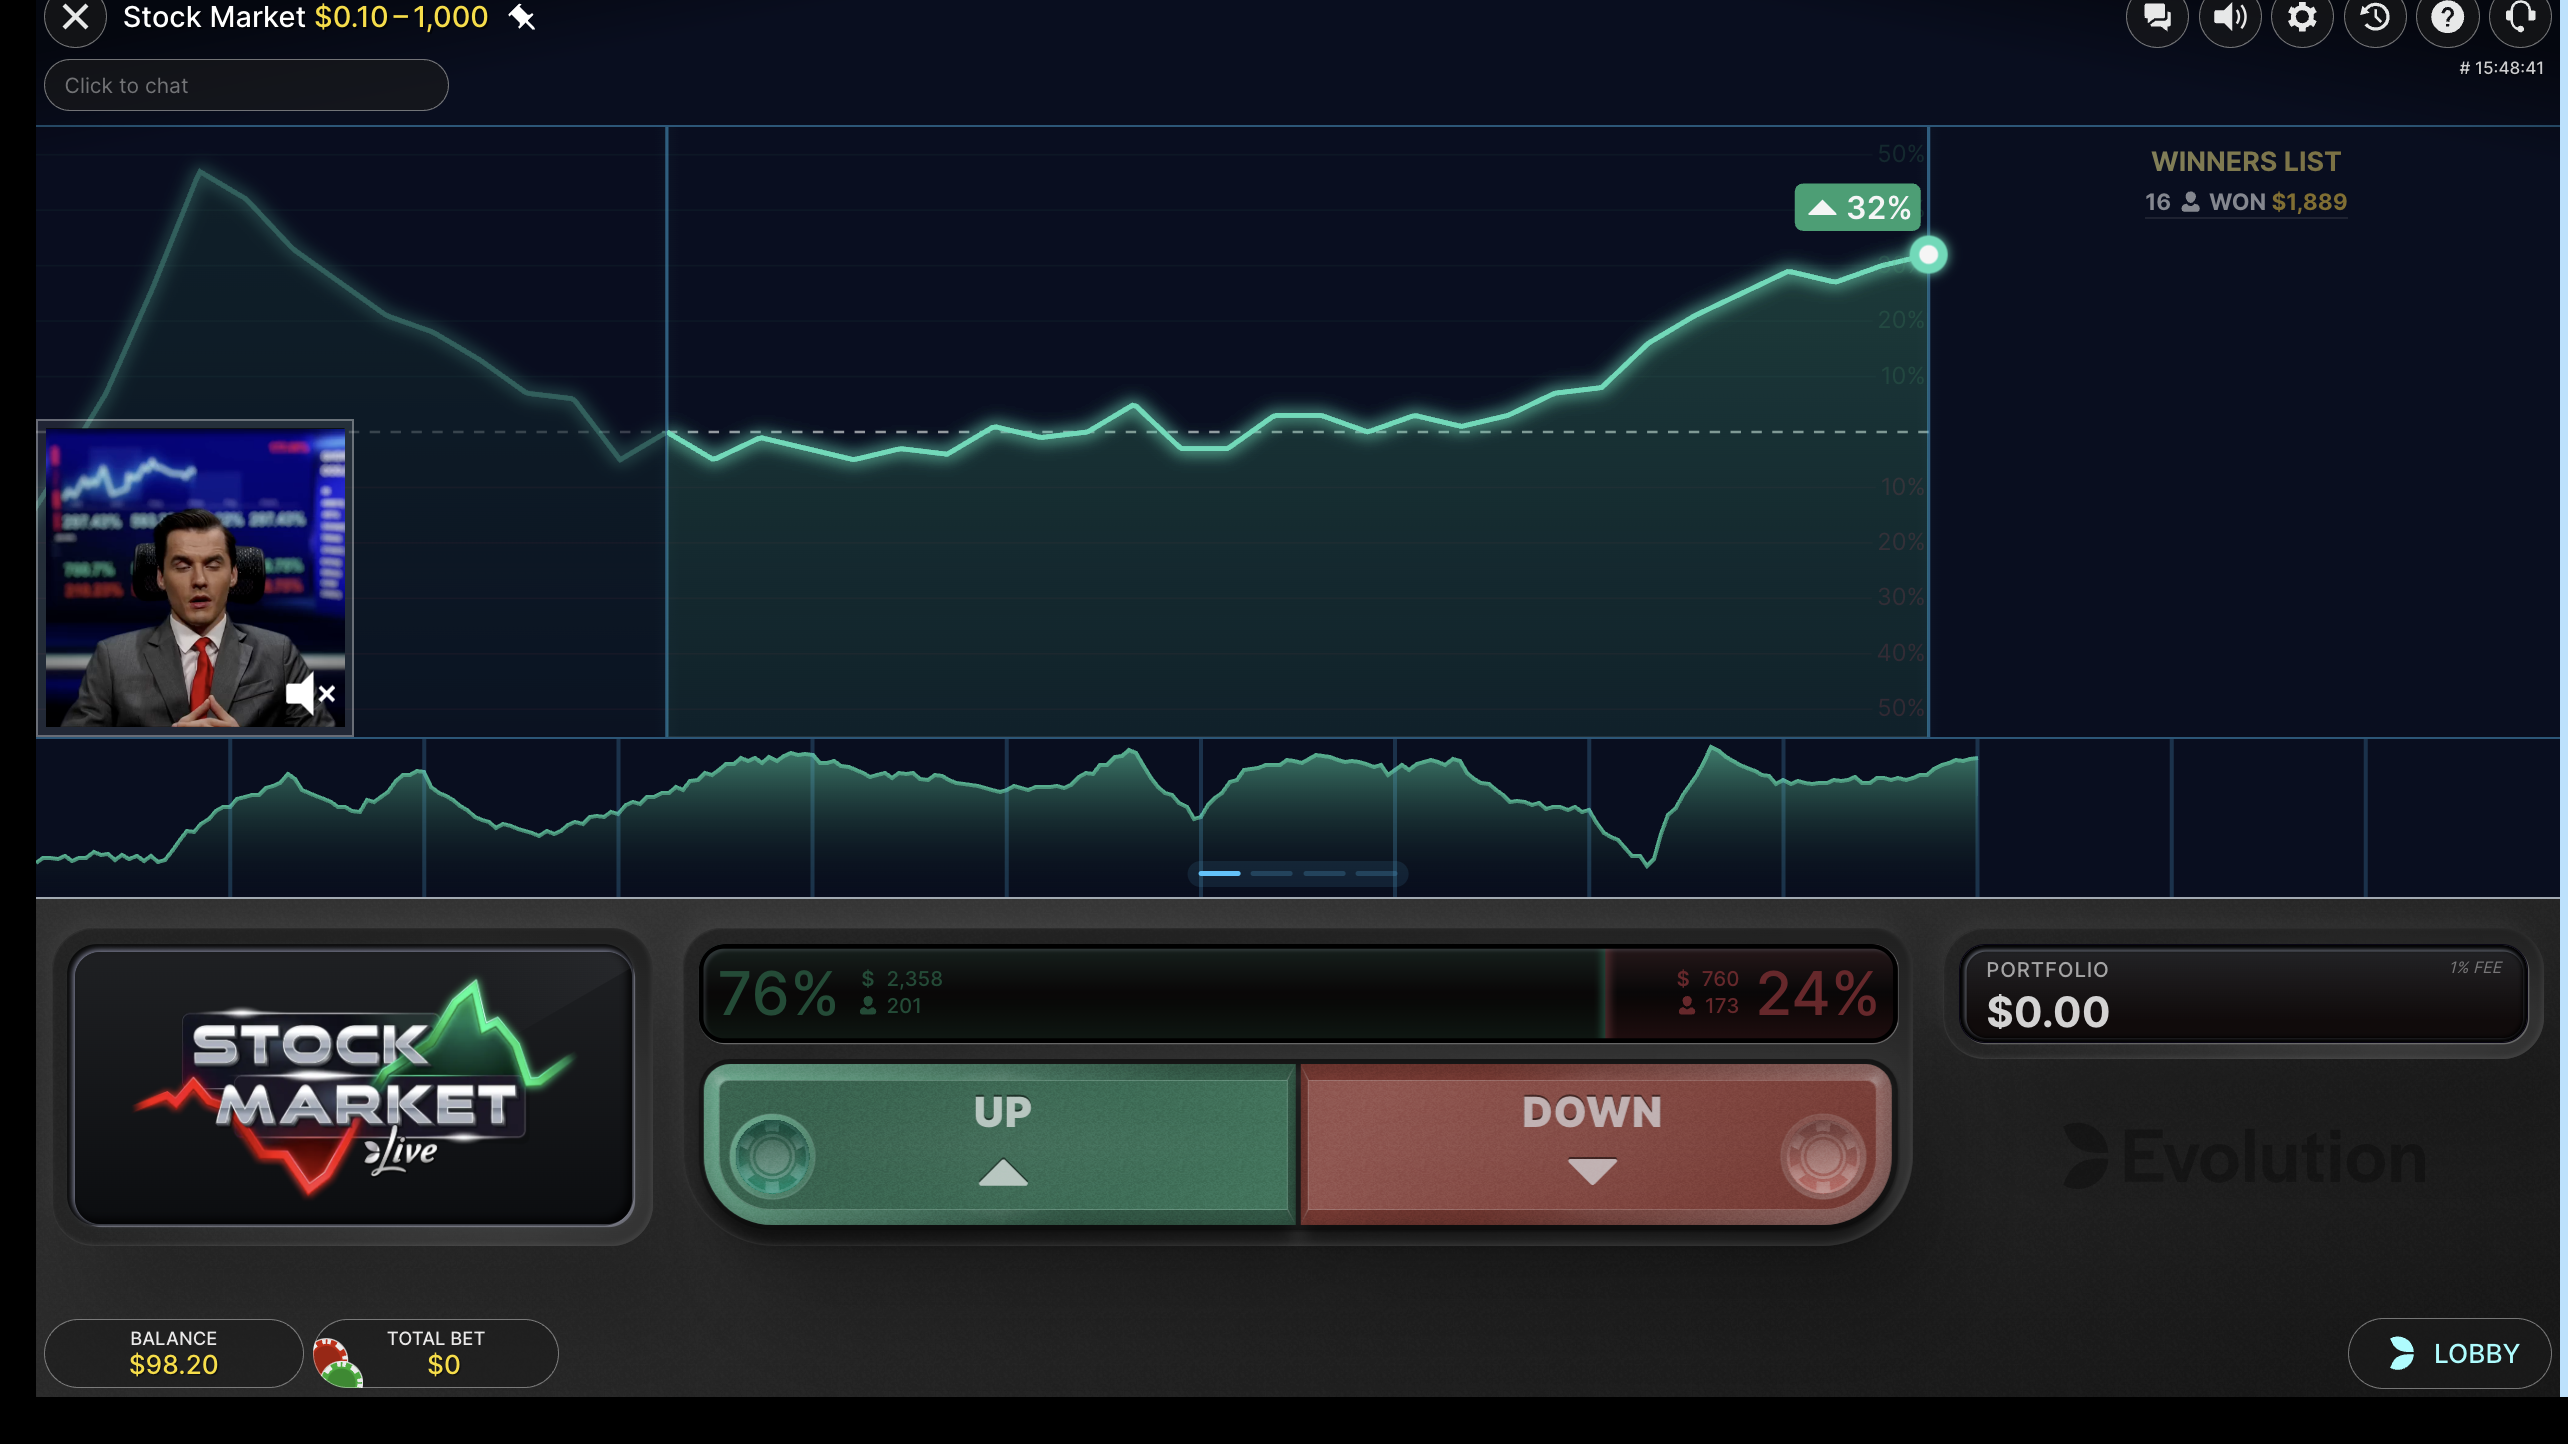Toggle game sound with the speaker icon
The width and height of the screenshot is (2568, 1444).
(x=2230, y=18)
